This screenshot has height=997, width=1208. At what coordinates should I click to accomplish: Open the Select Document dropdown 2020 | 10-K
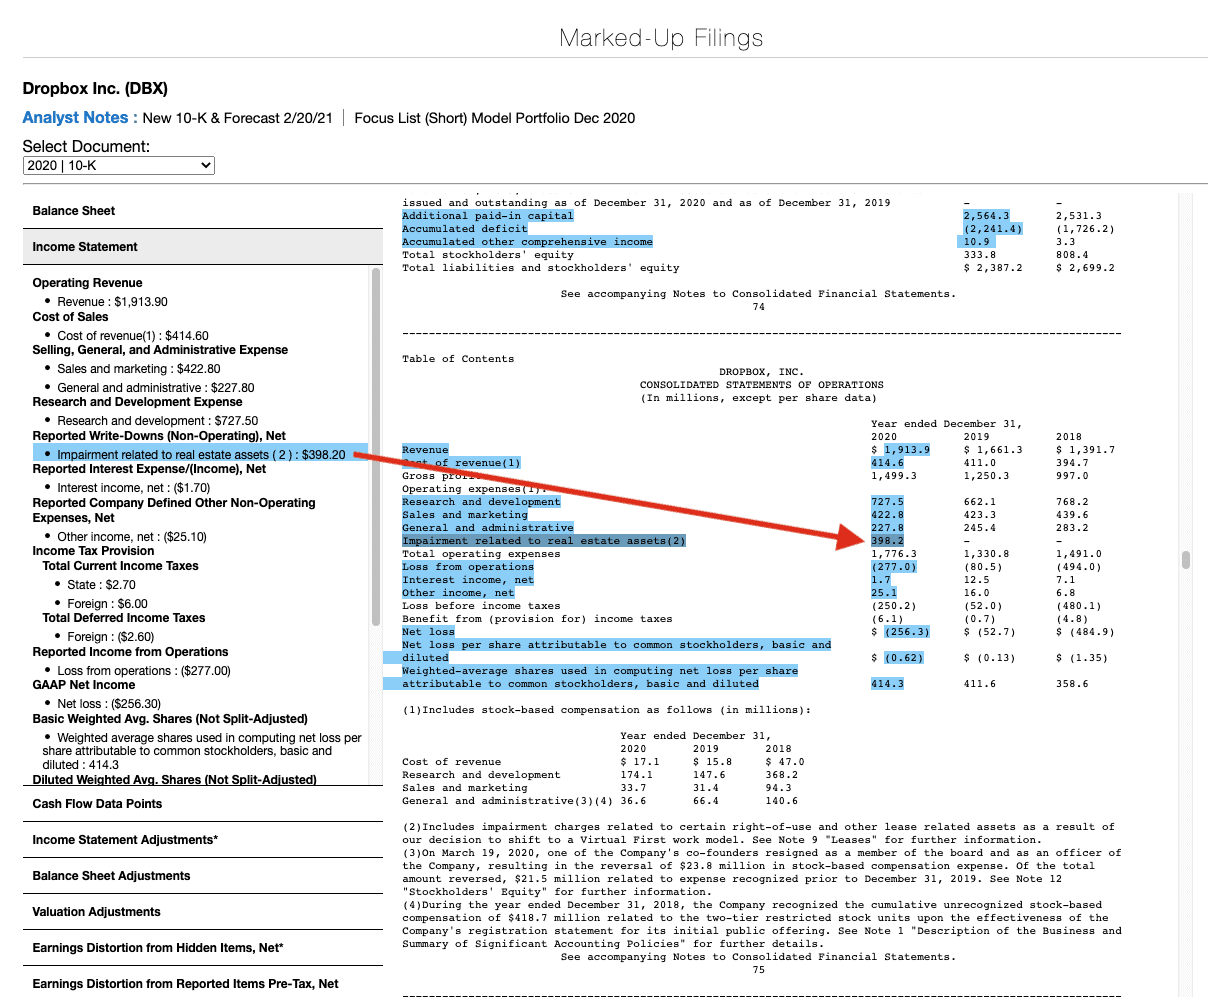click(x=119, y=165)
